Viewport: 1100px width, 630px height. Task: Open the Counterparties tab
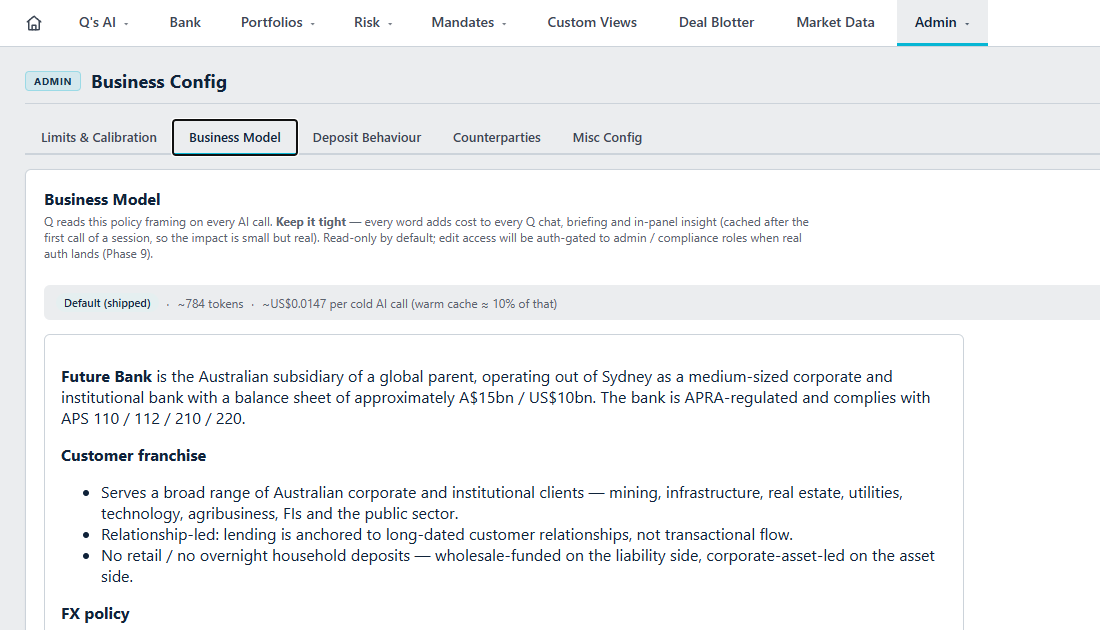pos(497,138)
